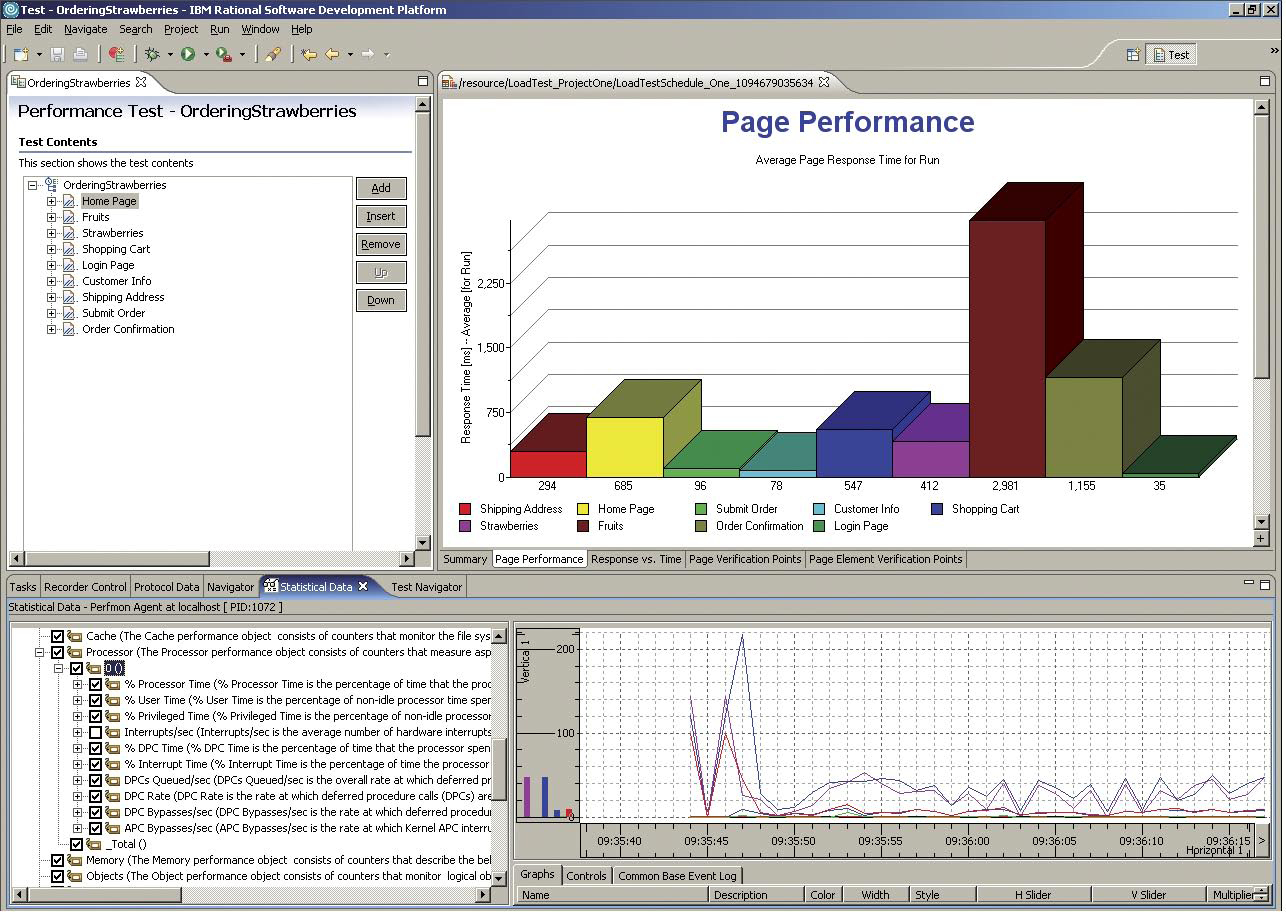Expand the DPCs Queued/sec counter node
This screenshot has height=915, width=1286.
(x=78, y=780)
